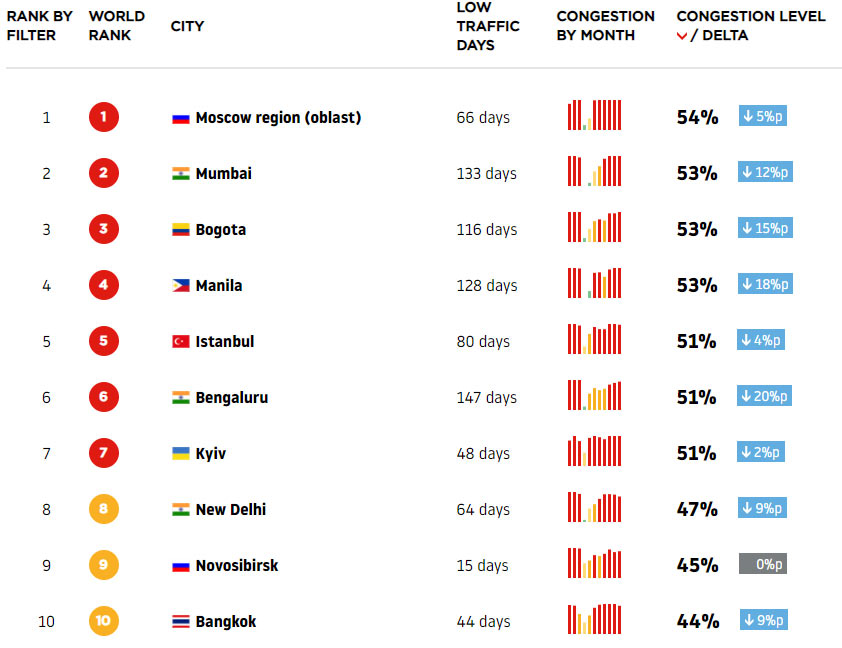The image size is (842, 648).
Task: Click the red world rank 1 badge
Action: point(103,118)
